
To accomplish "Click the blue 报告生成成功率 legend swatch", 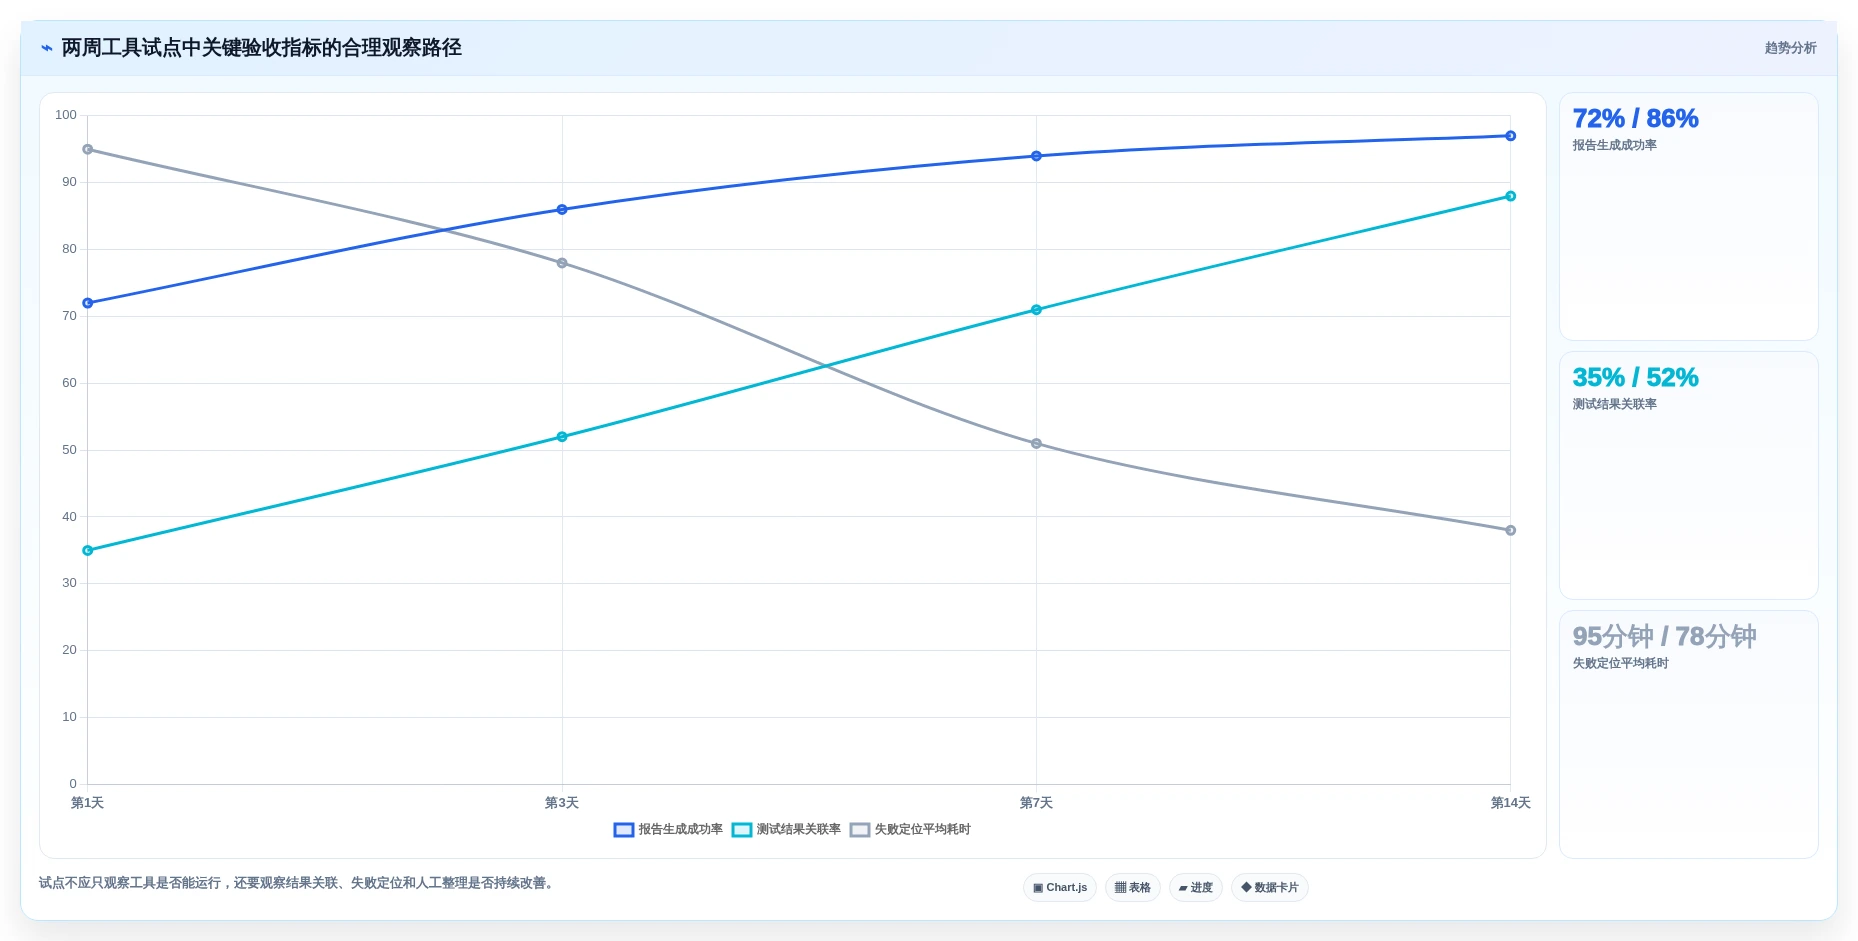I will coord(624,830).
